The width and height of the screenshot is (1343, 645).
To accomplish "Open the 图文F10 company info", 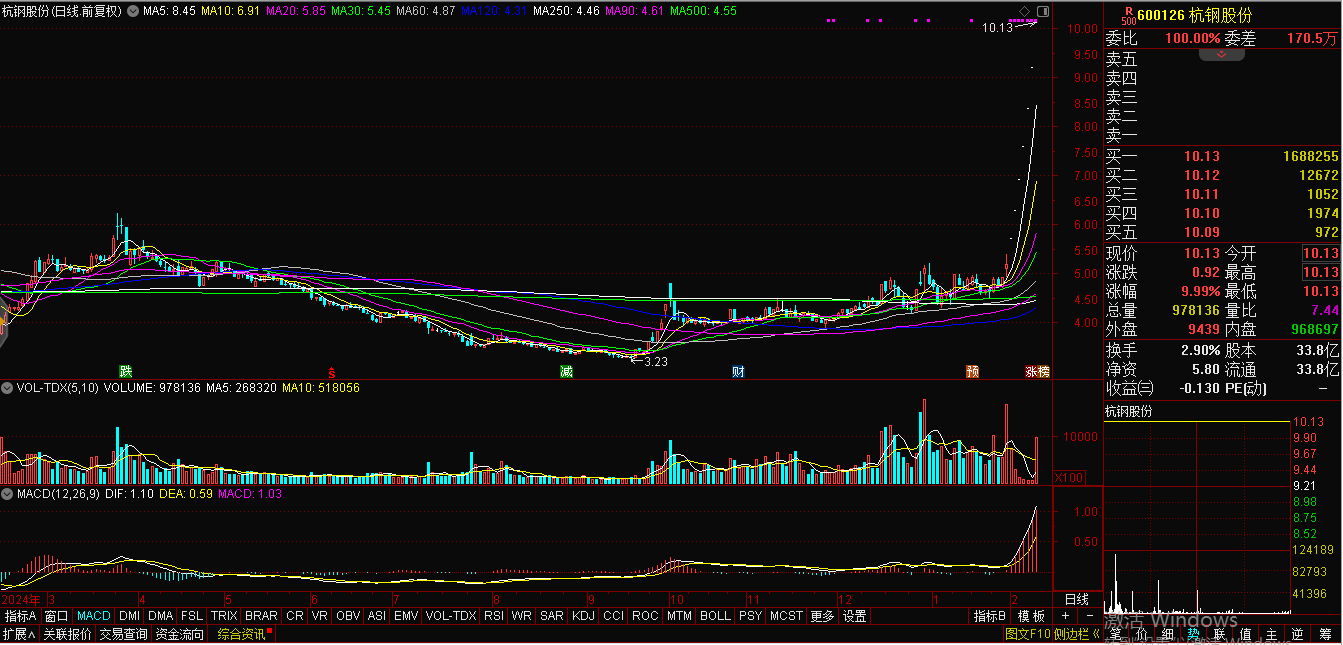I will coord(1027,634).
